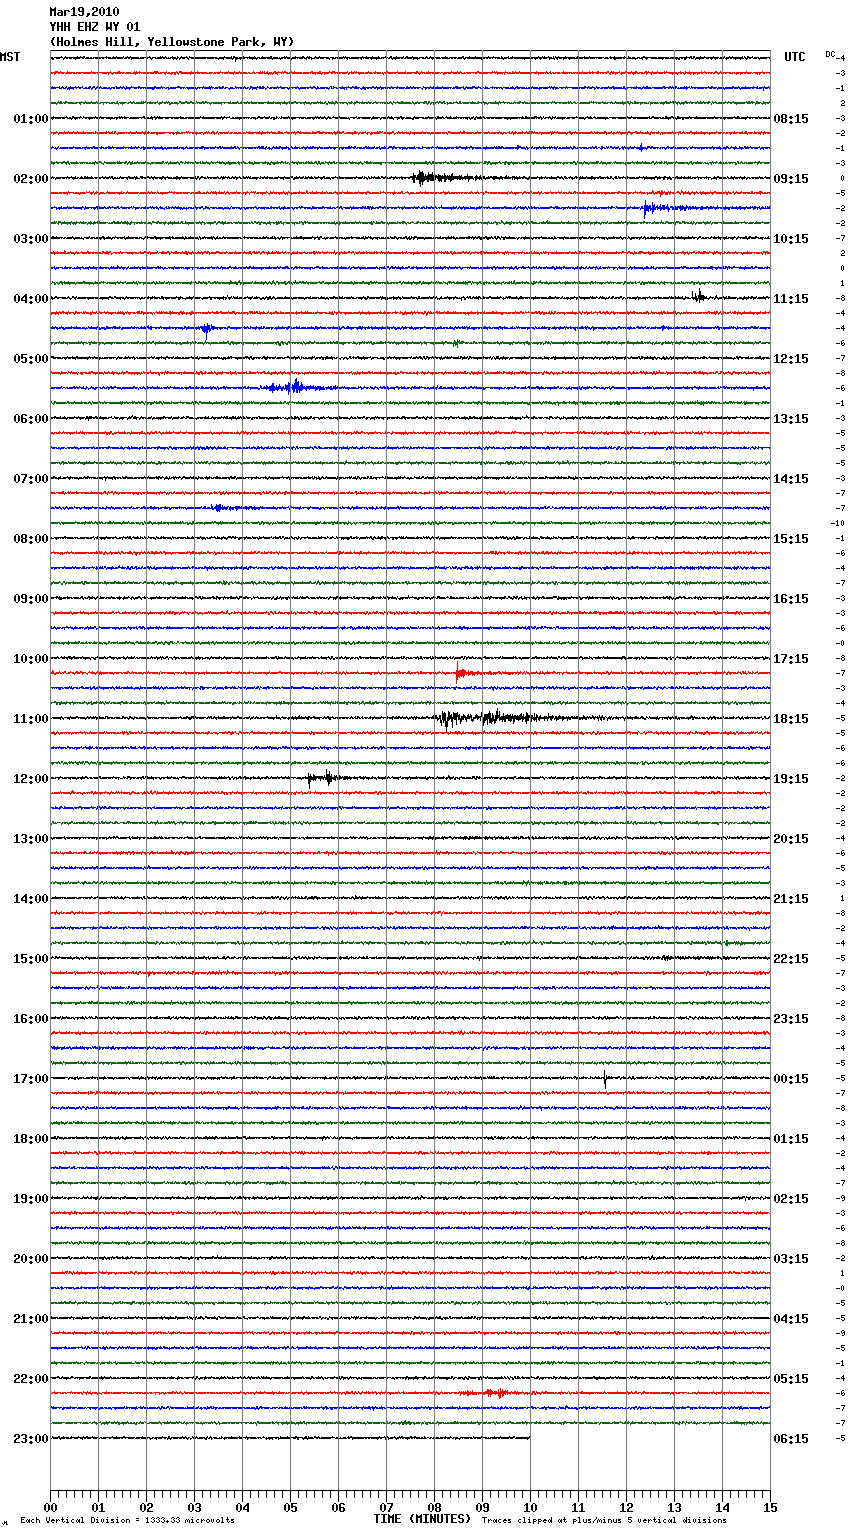Select the 02:00 MST time label
The height and width of the screenshot is (1534, 850).
[x=31, y=179]
